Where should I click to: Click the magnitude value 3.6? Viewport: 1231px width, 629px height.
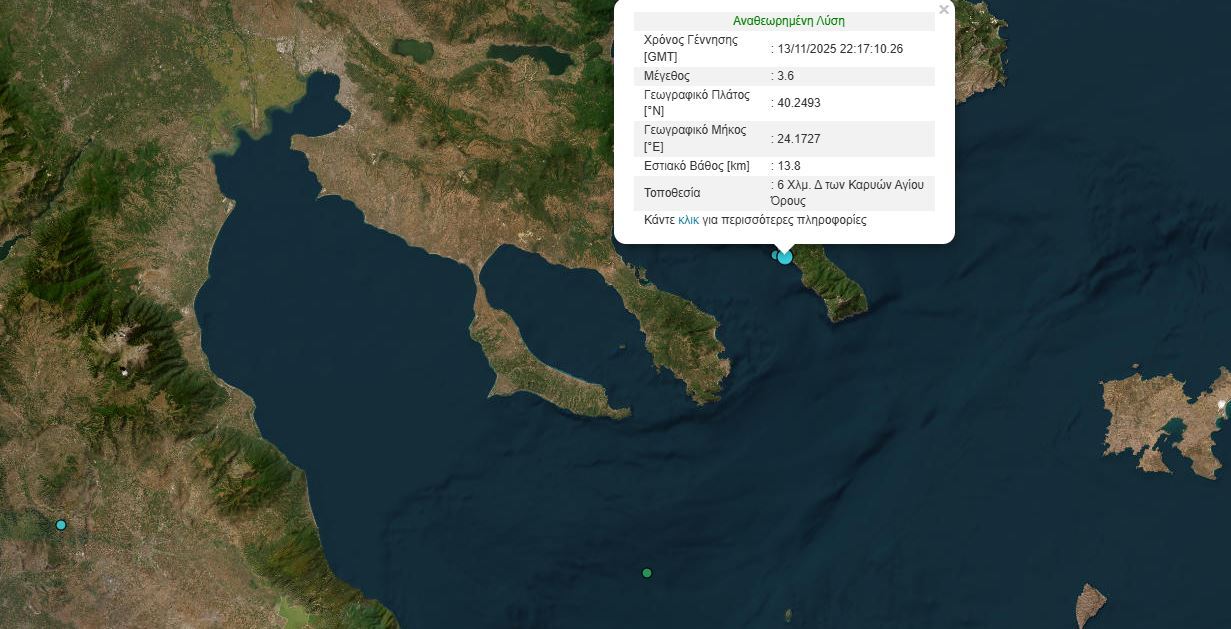pos(786,76)
